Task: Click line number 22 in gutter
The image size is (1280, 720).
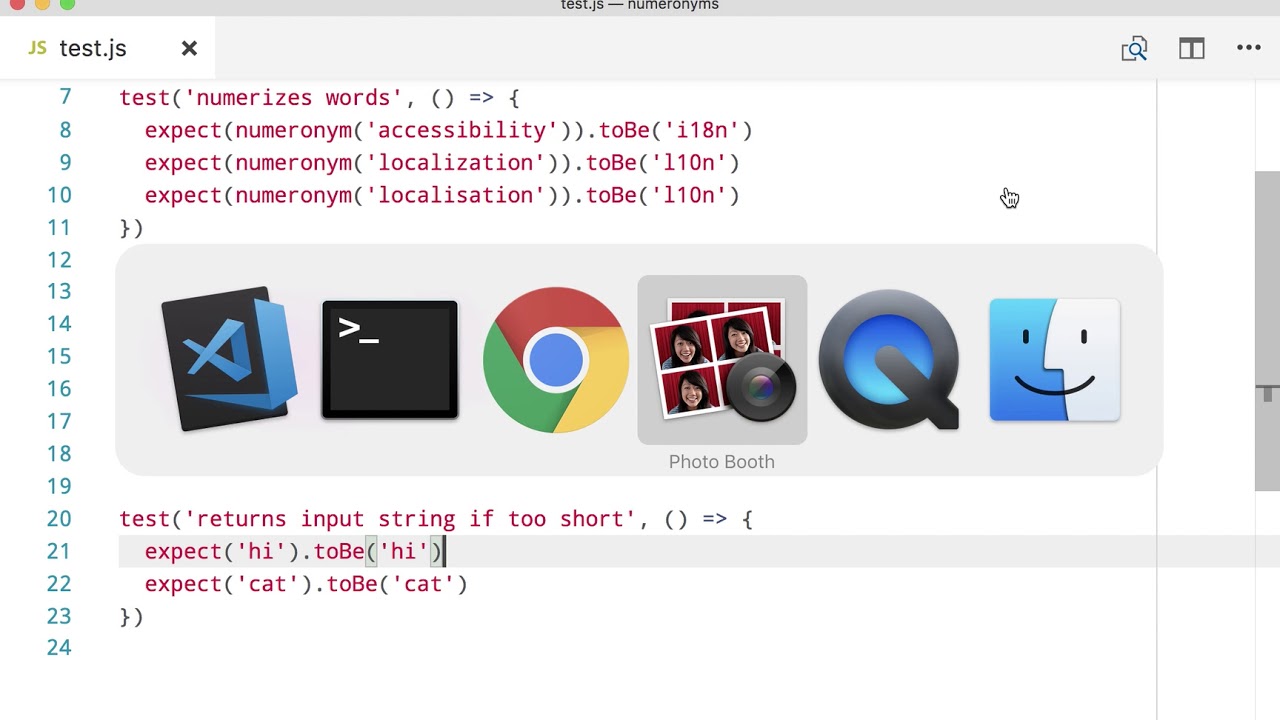Action: [59, 584]
